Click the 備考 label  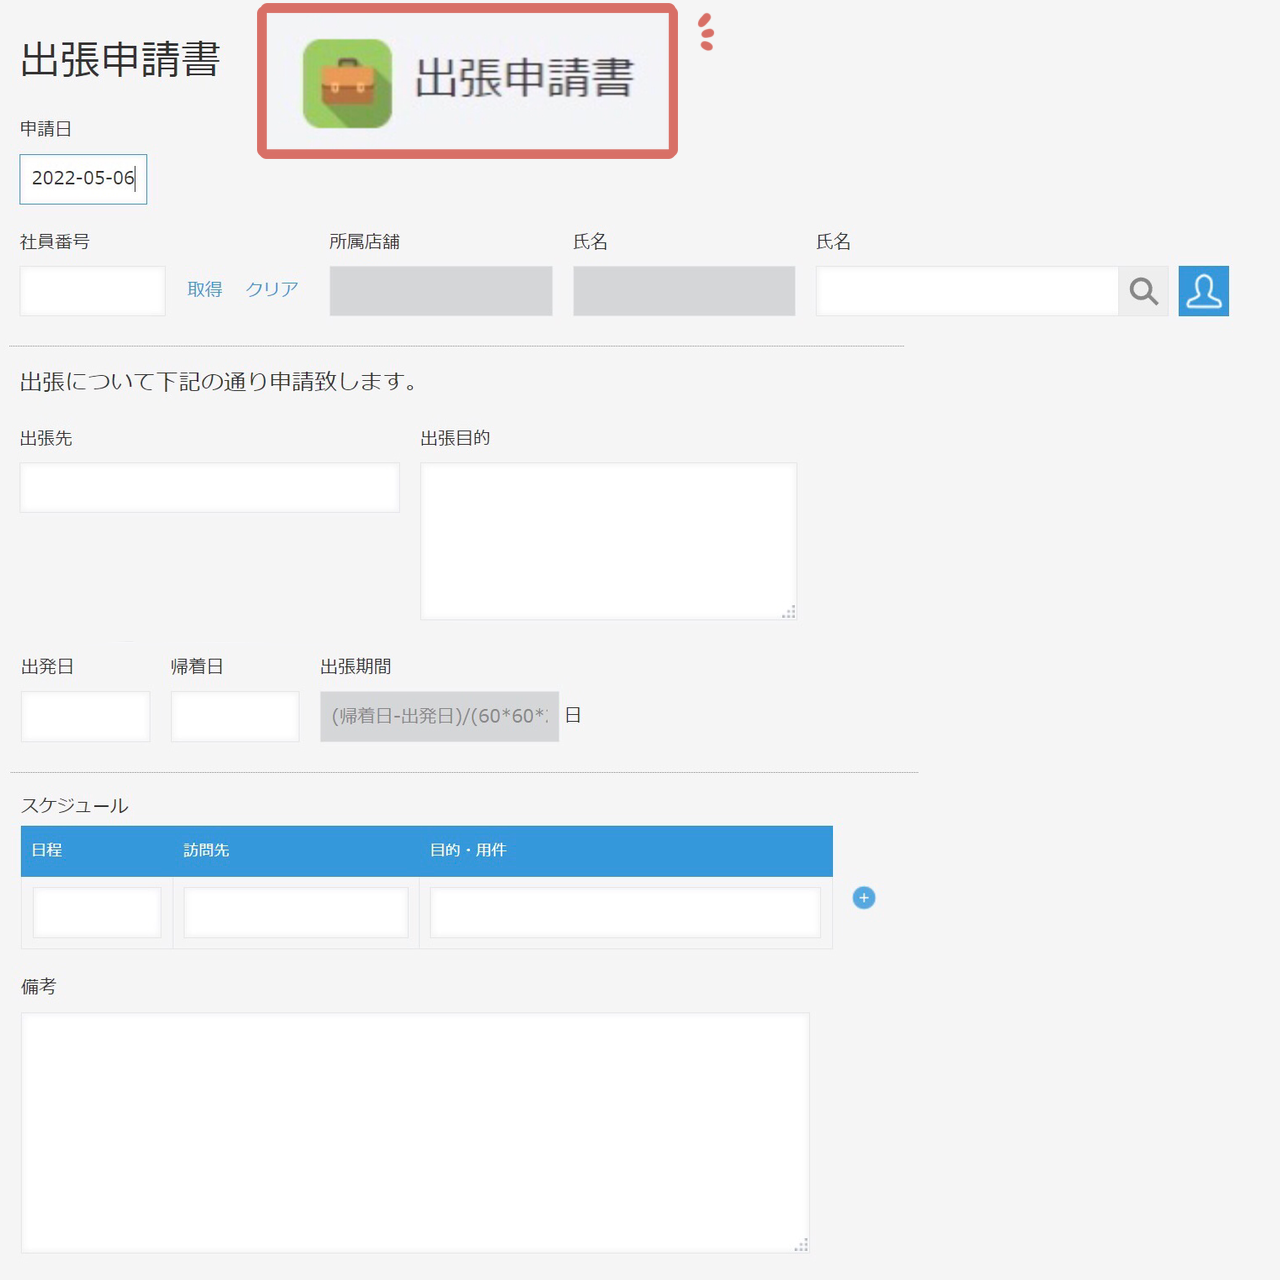pos(39,987)
